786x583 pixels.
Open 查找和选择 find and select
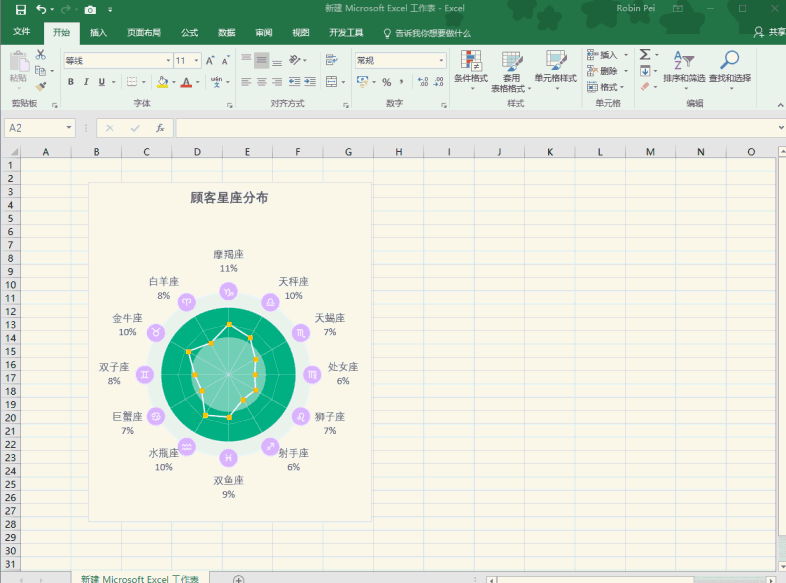(730, 70)
